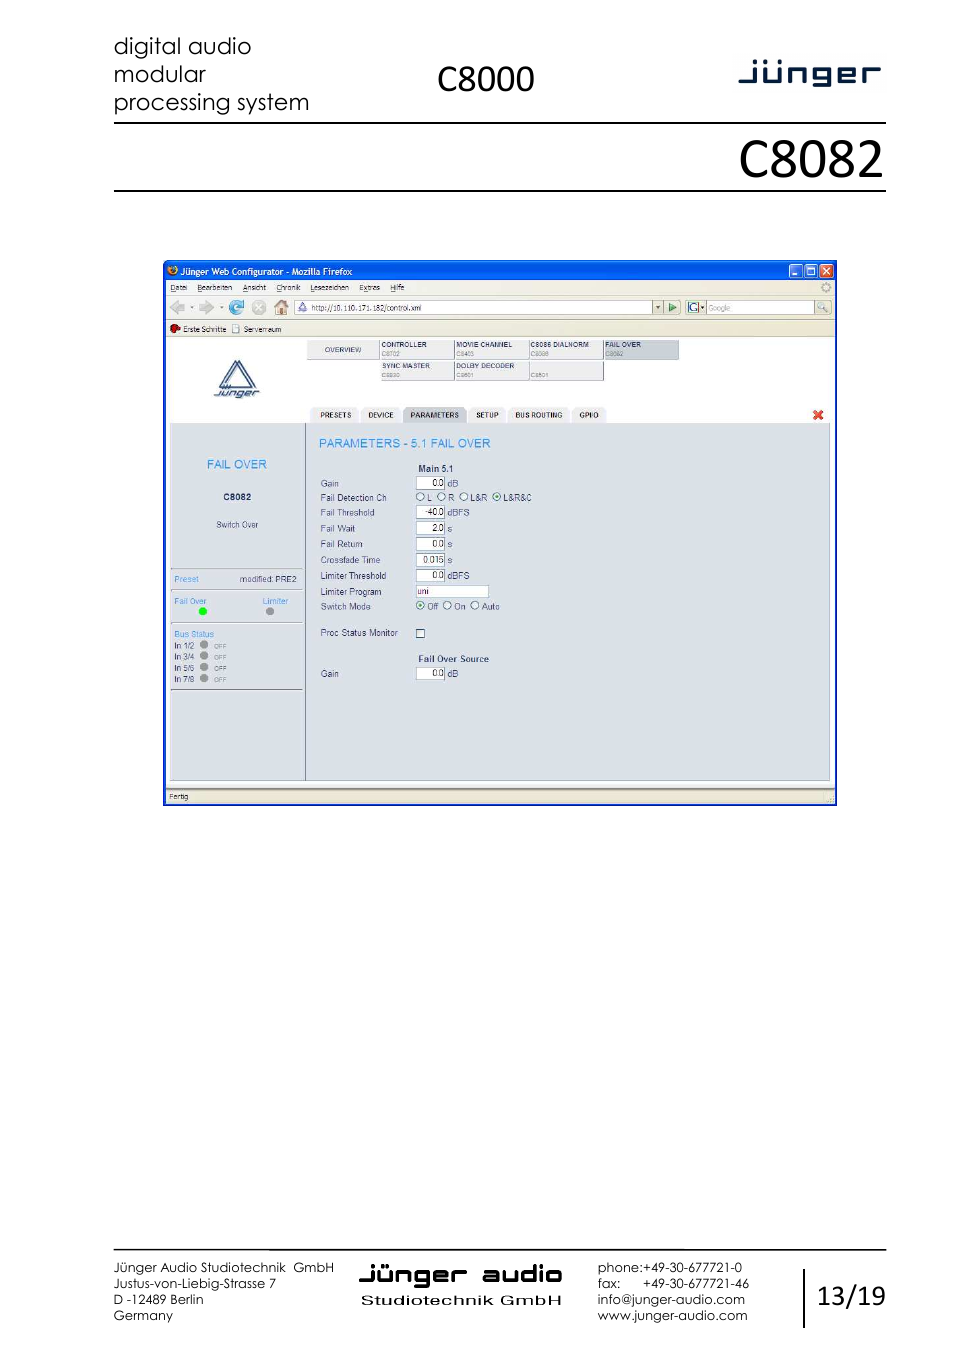Click the Crossfade Time value field

(x=430, y=560)
